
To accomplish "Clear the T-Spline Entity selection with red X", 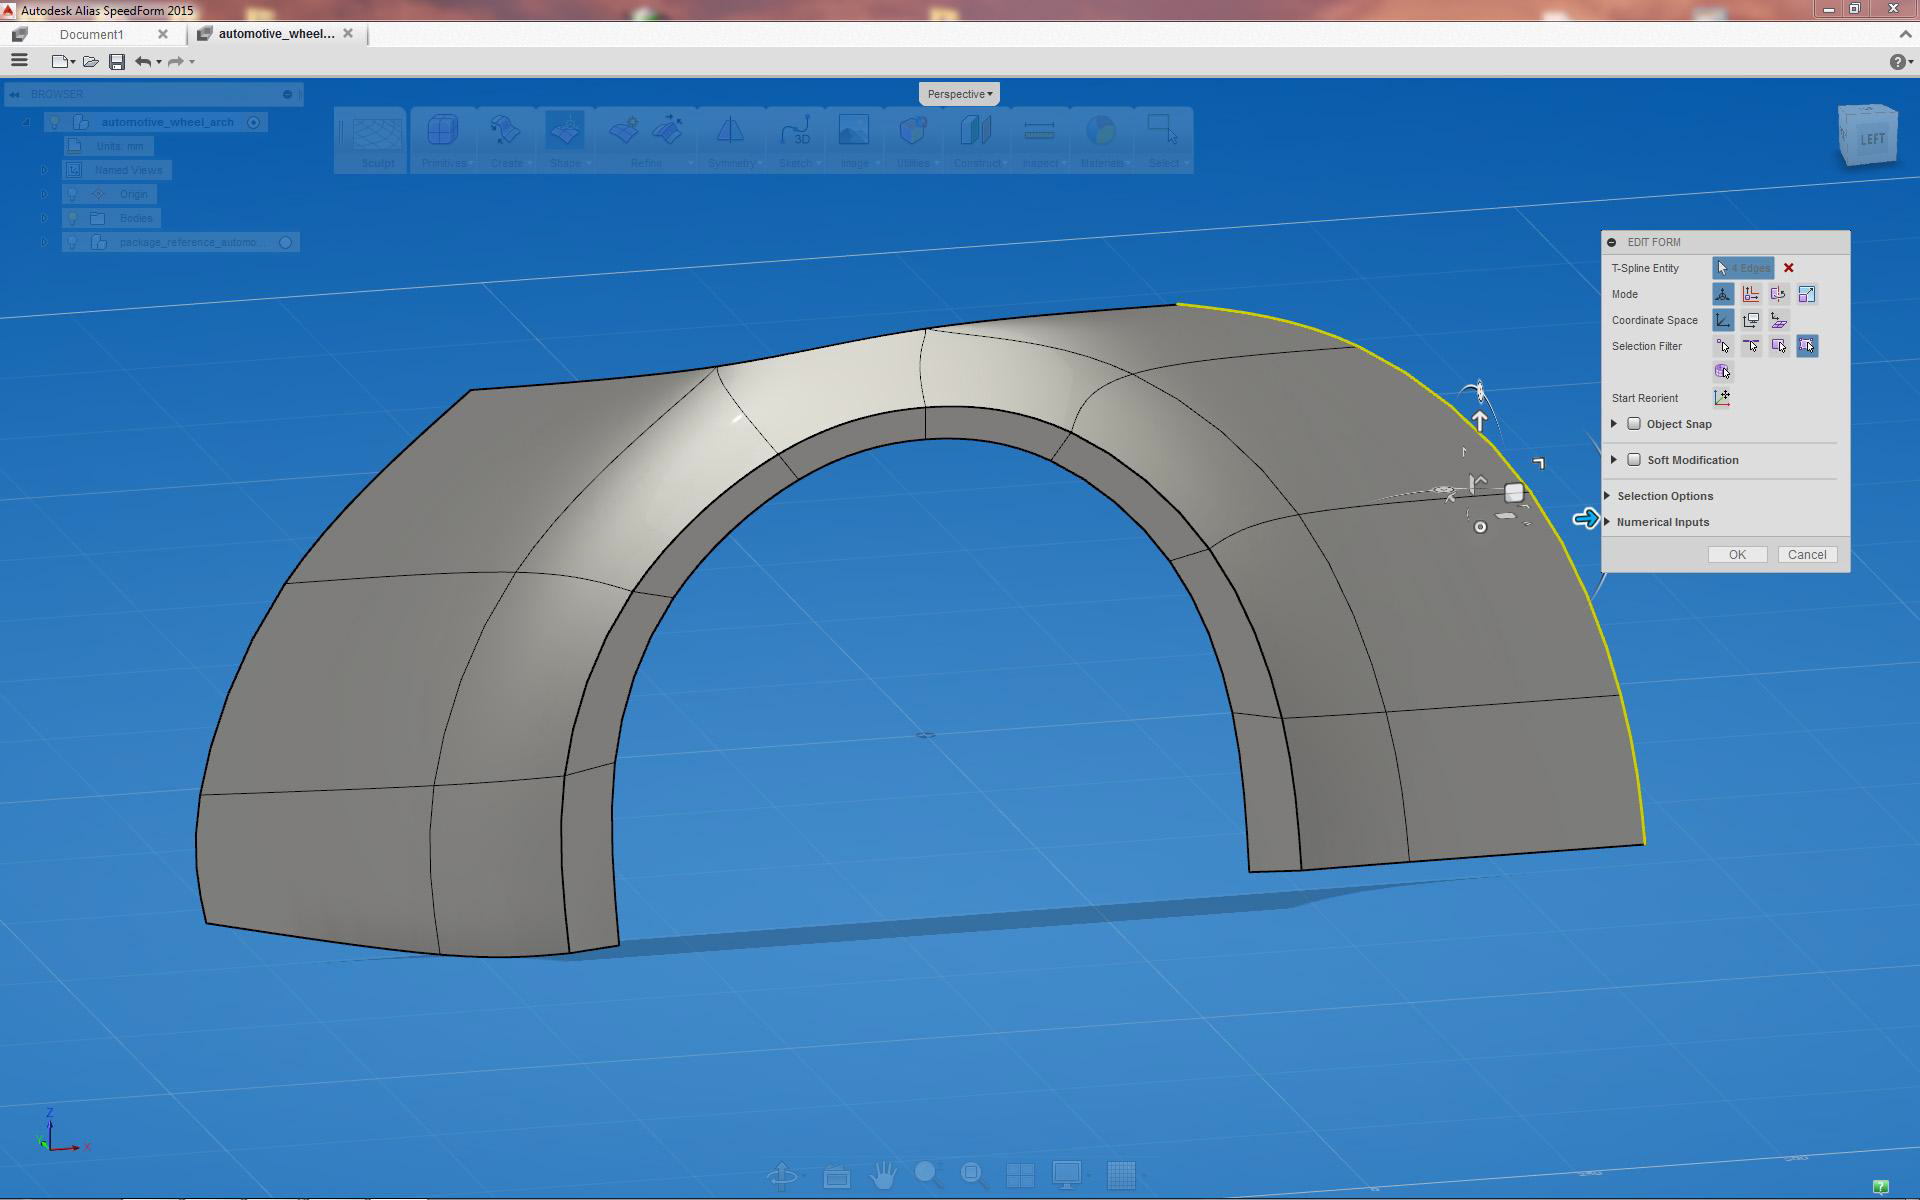I will tap(1789, 268).
